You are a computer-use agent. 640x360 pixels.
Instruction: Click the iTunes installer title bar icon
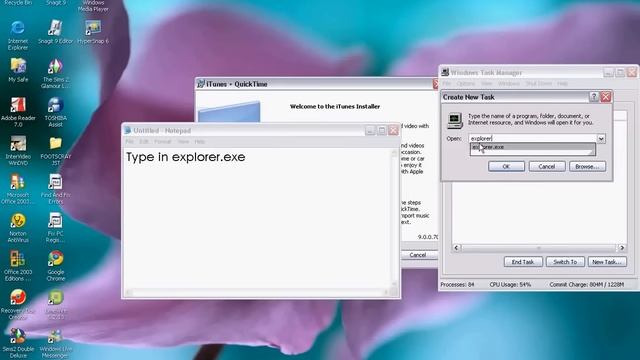[201, 84]
